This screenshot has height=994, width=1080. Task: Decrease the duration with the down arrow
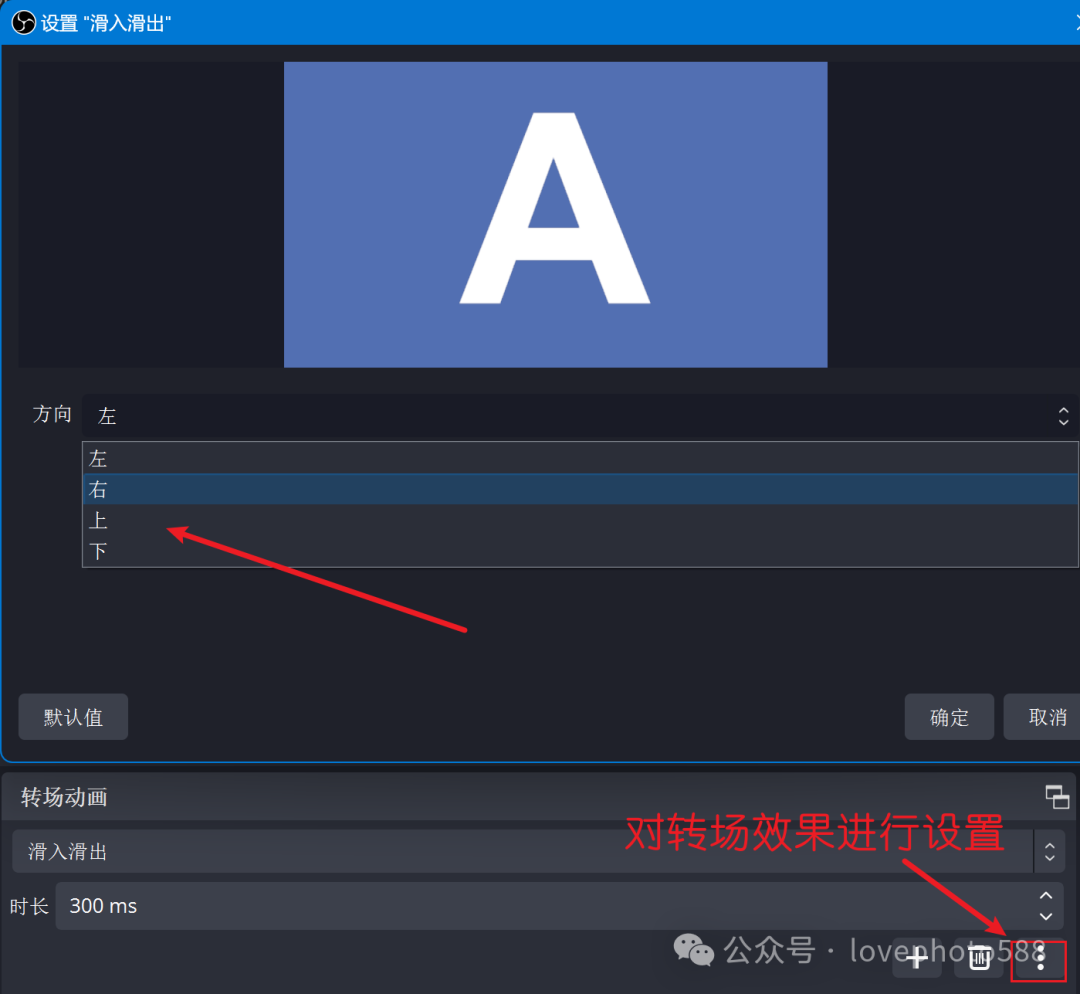tap(1046, 917)
